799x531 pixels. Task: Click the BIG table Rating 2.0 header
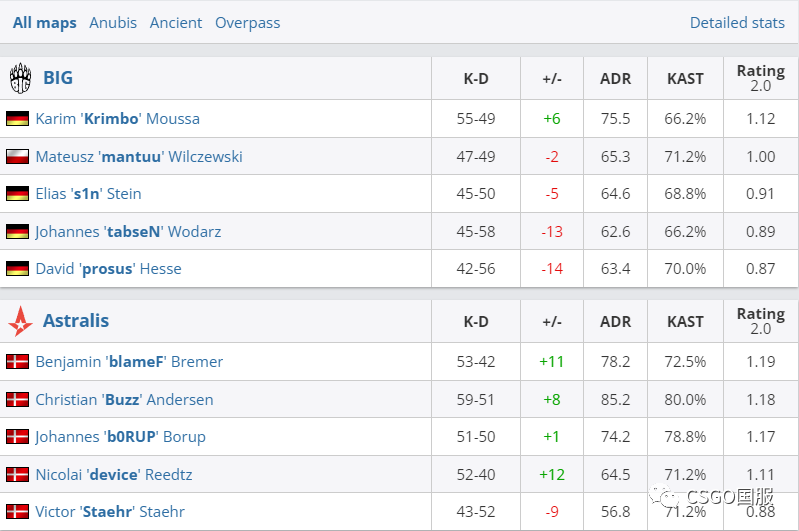pos(760,78)
